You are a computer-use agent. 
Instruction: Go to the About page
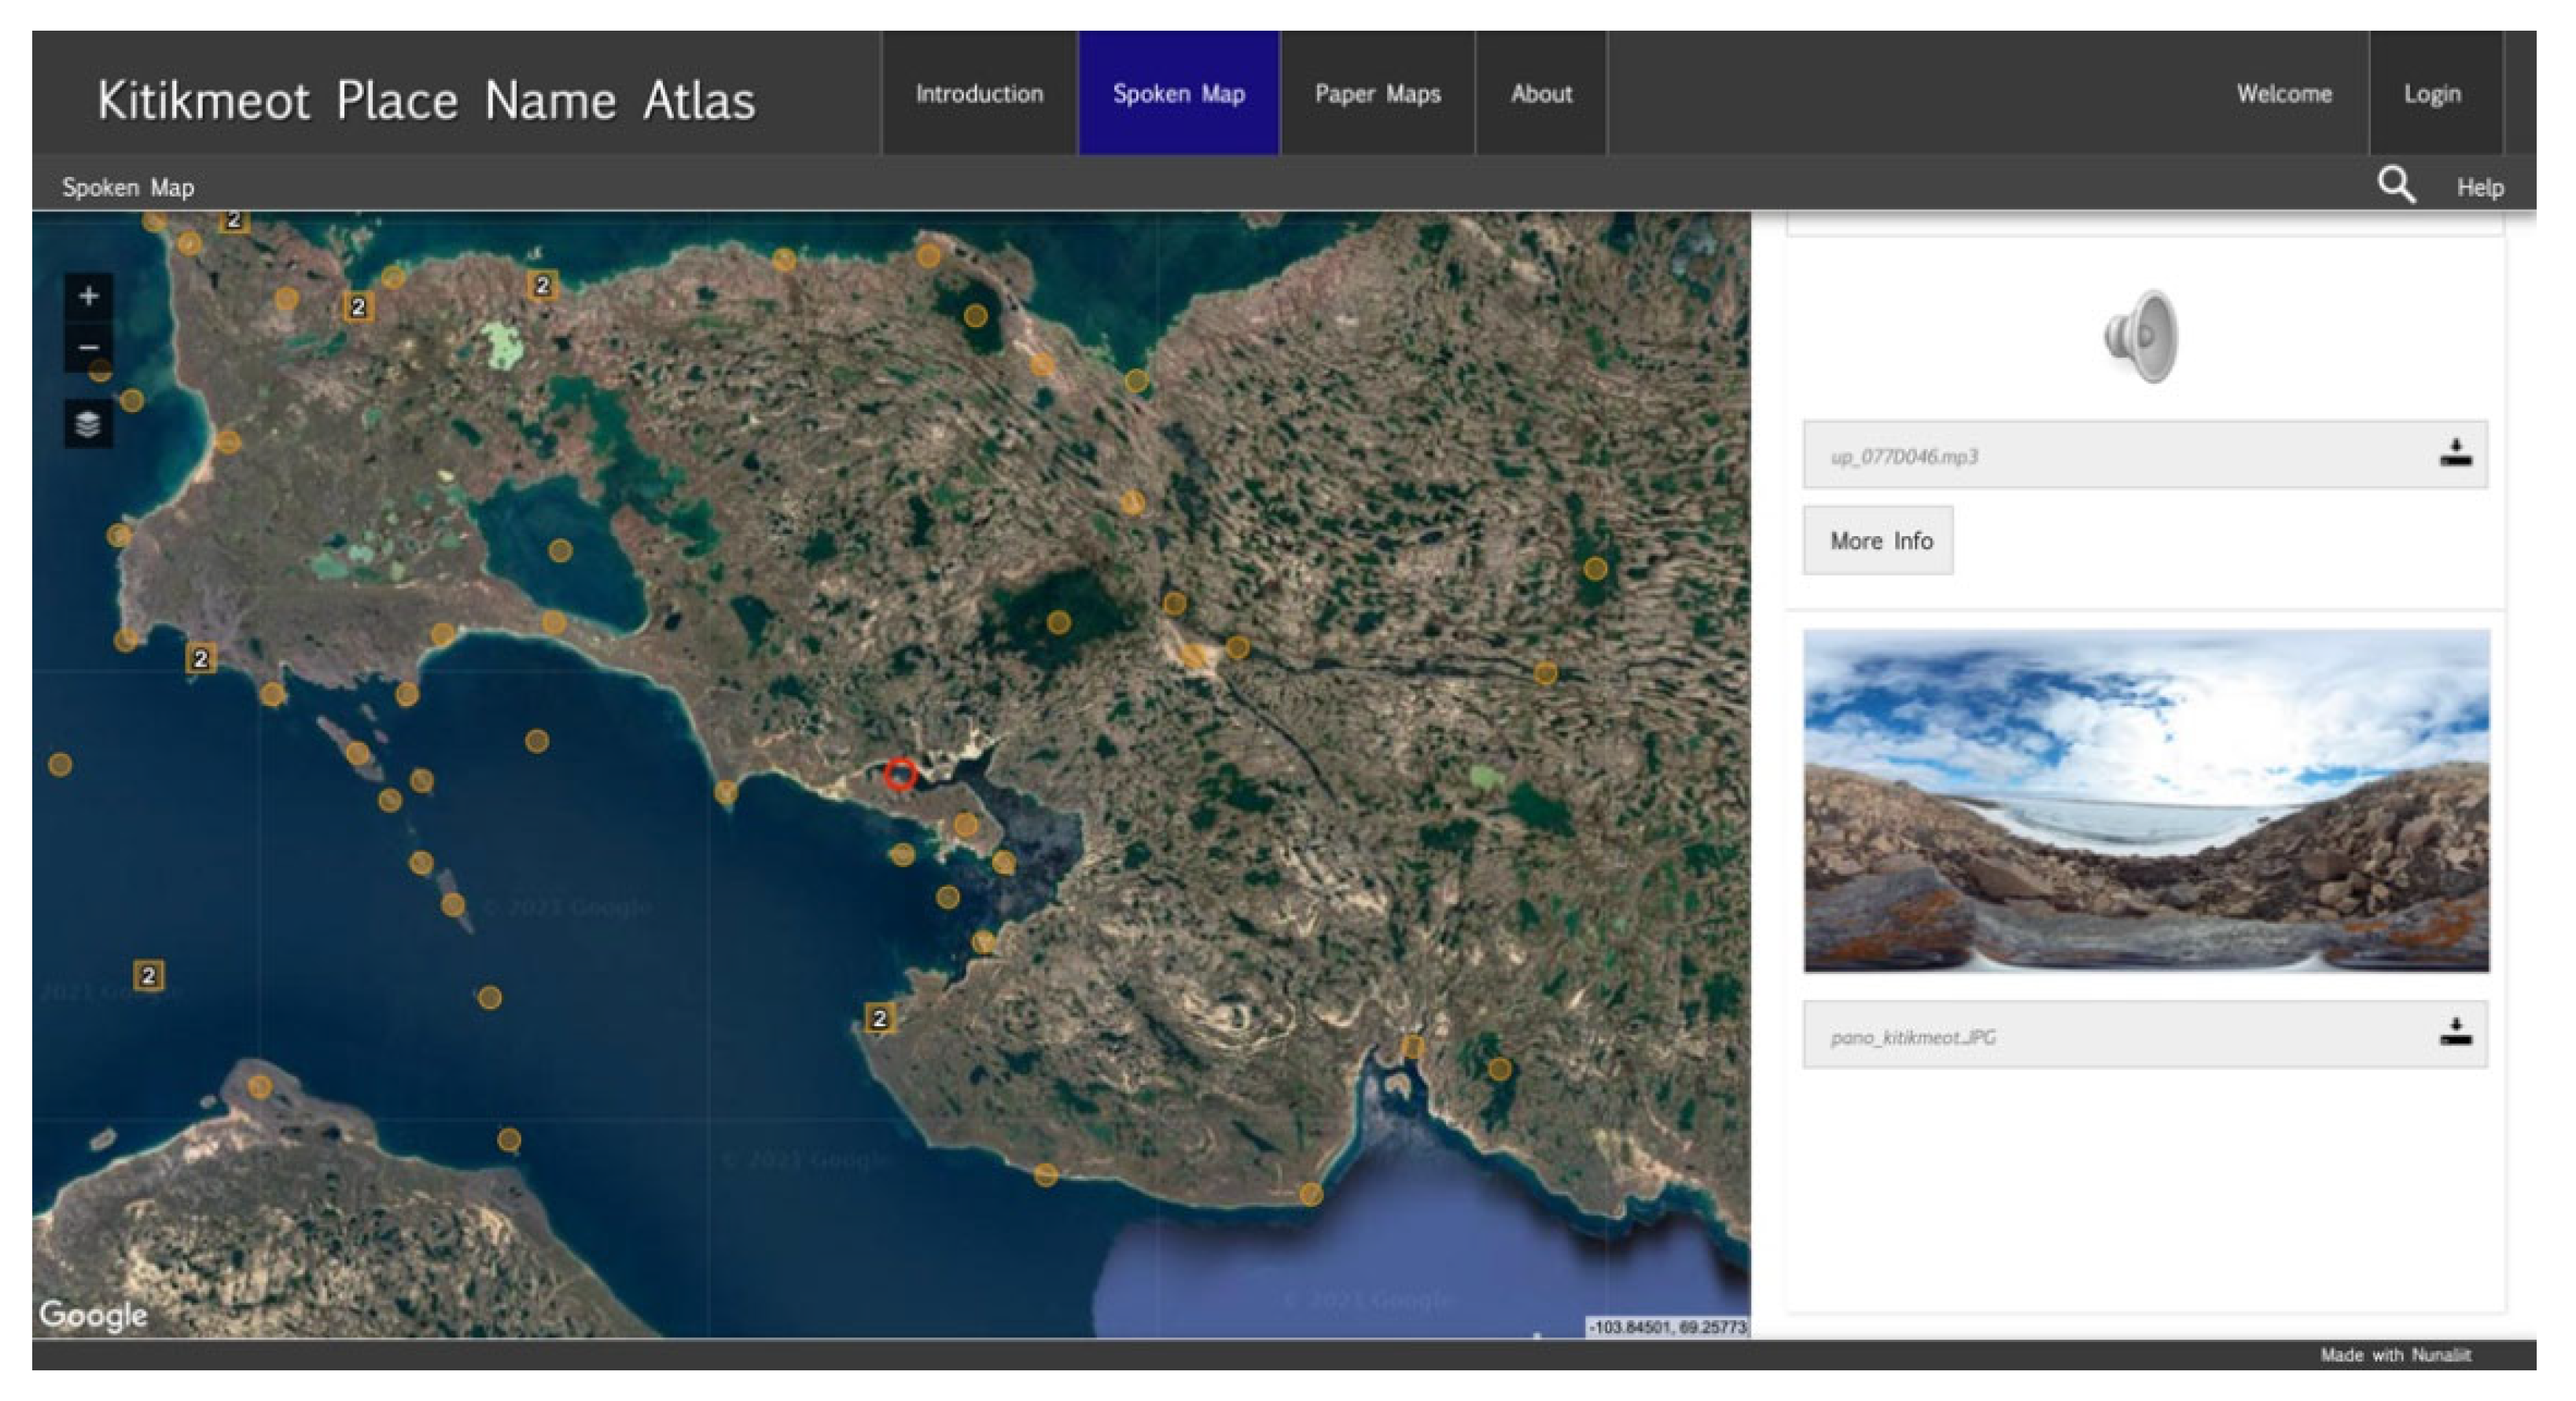pyautogui.click(x=1540, y=94)
